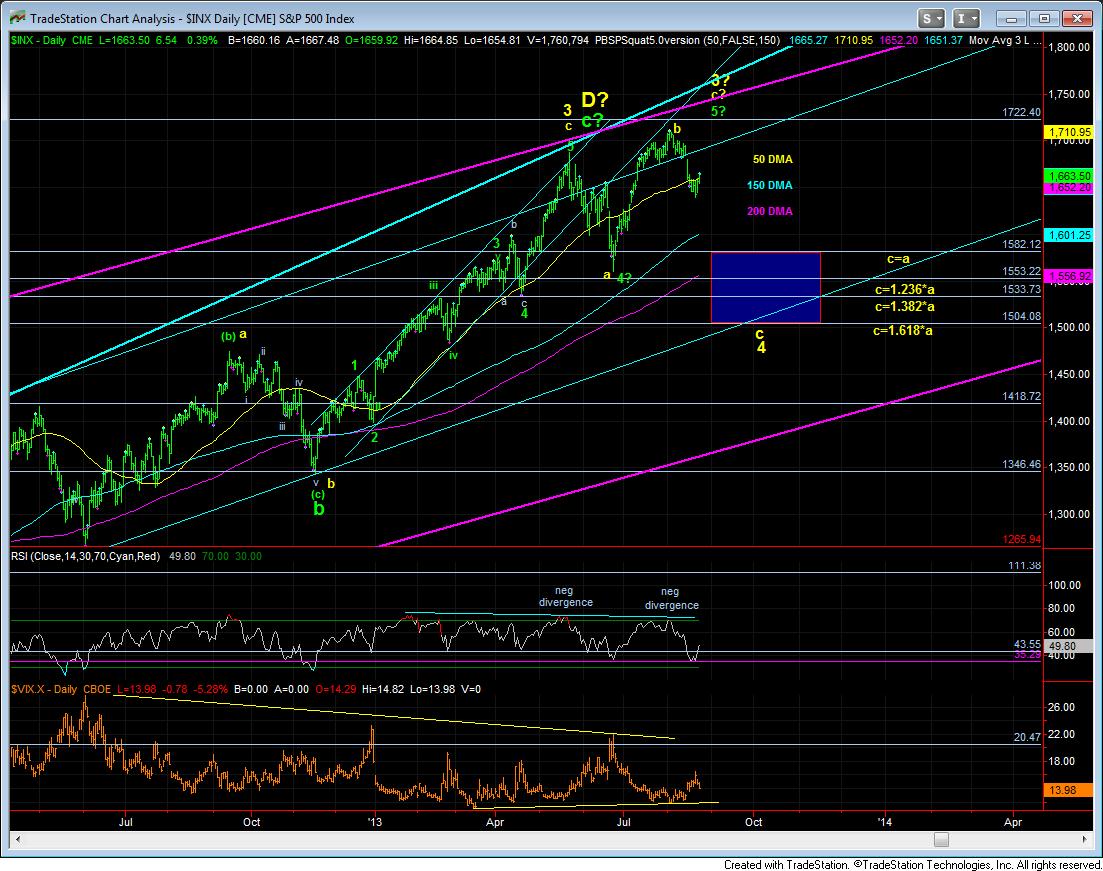This screenshot has width=1103, height=871.
Task: Click the 'Apr' label before the July 2013 tick
Action: pyautogui.click(x=495, y=822)
